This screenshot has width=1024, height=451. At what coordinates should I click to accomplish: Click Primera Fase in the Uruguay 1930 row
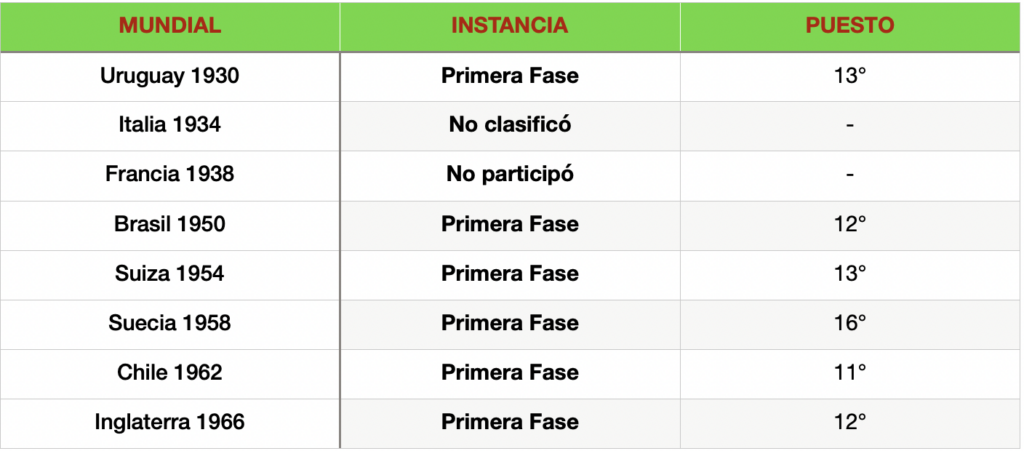click(x=510, y=76)
